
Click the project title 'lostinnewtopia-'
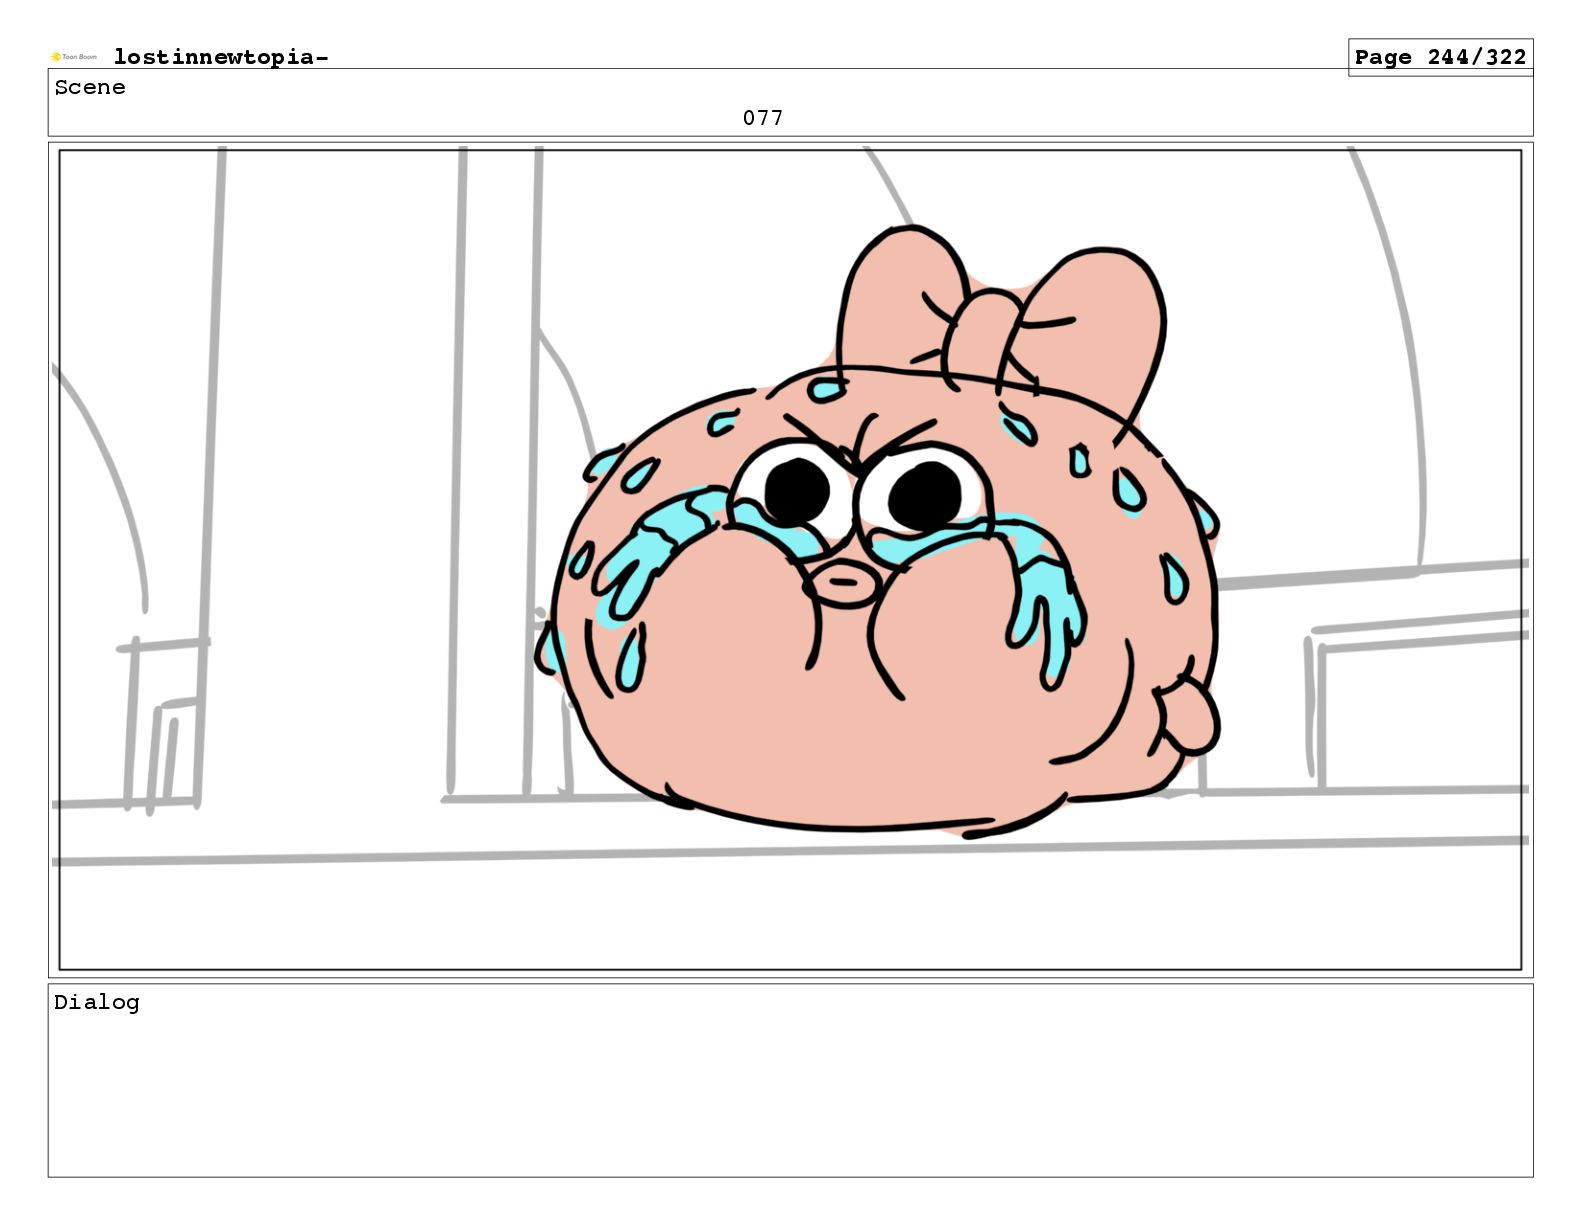pos(221,57)
